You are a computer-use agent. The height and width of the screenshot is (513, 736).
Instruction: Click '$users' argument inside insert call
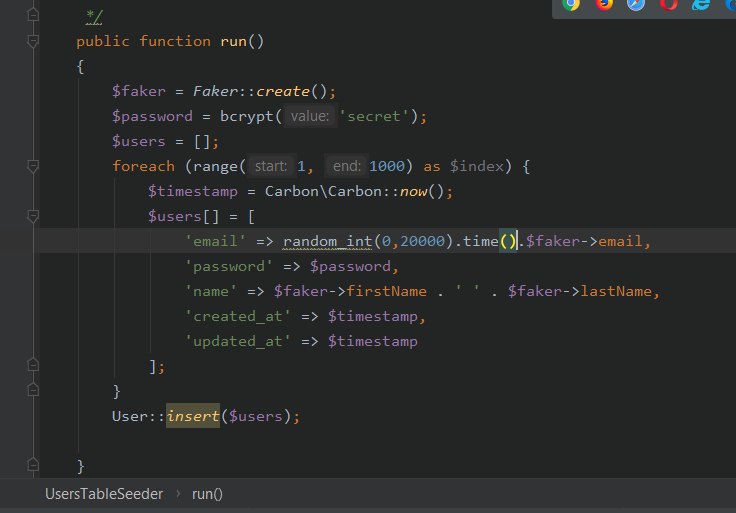coord(256,416)
